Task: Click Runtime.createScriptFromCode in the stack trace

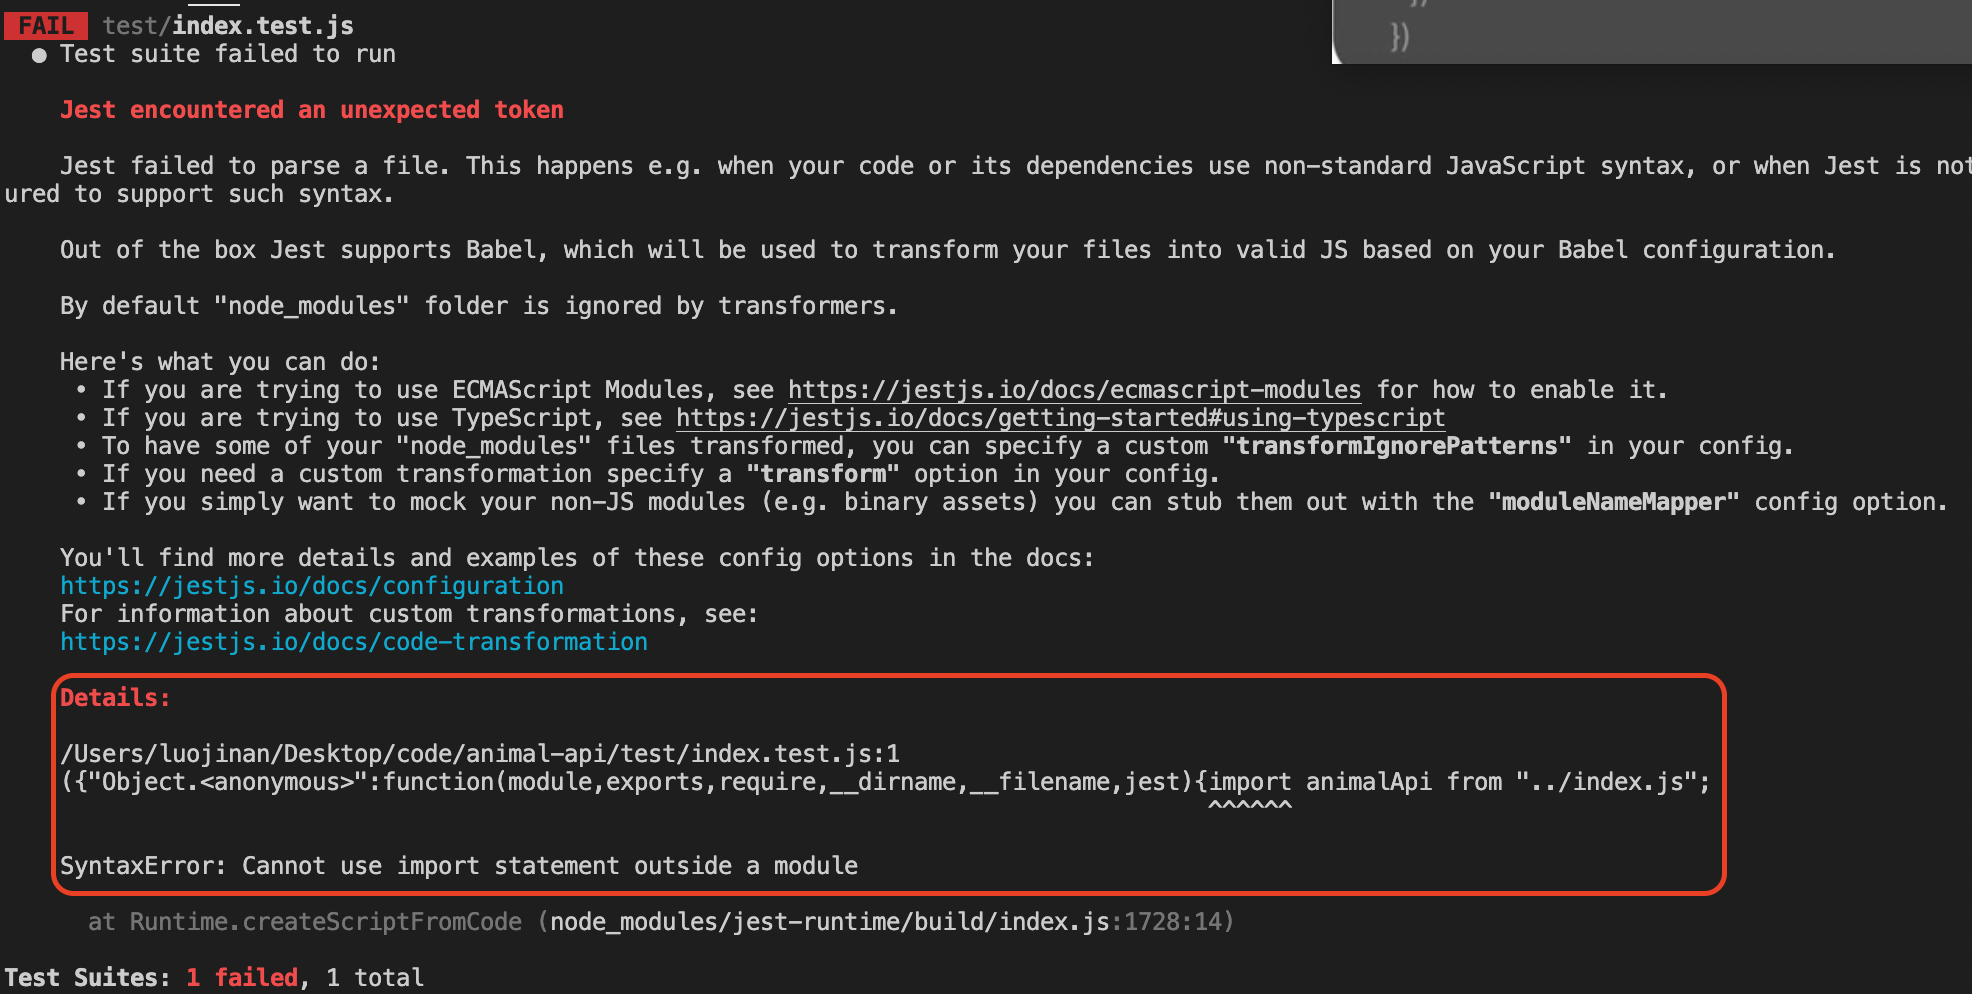Action: pos(326,922)
